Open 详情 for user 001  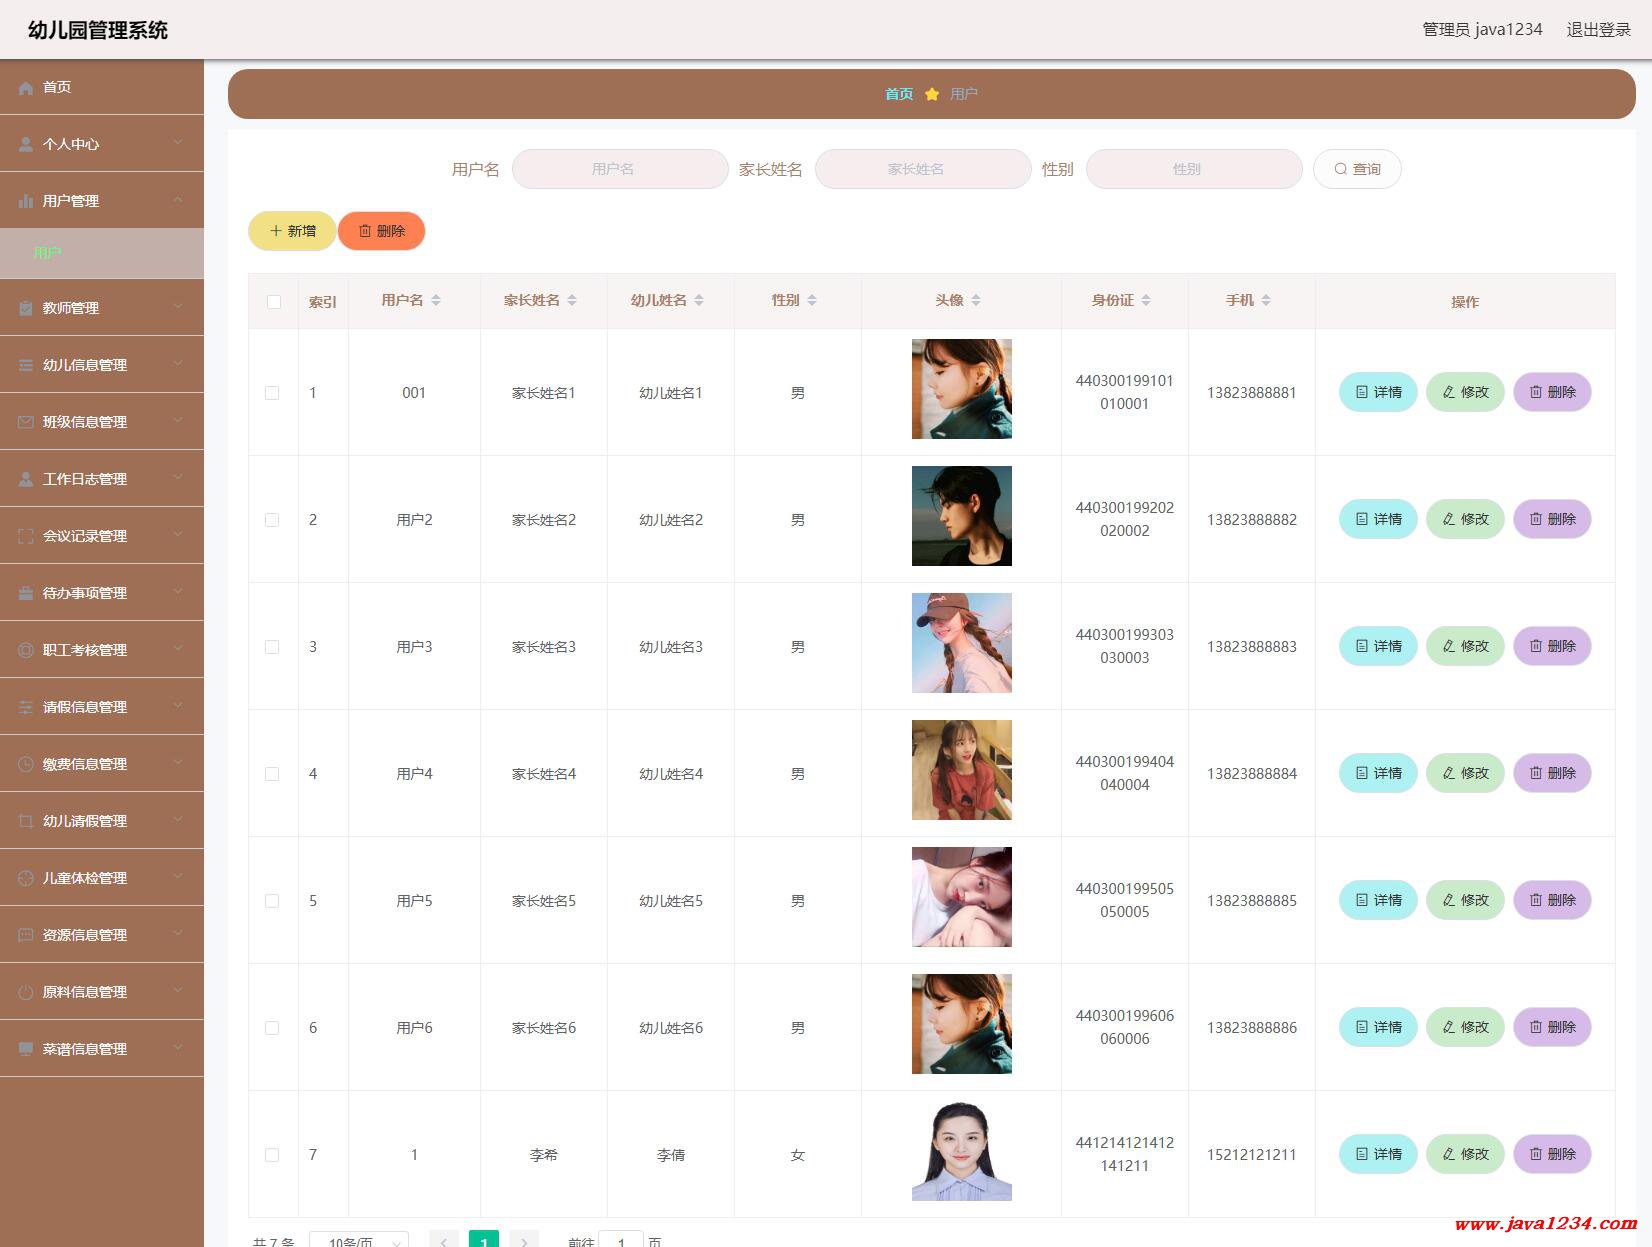1378,392
